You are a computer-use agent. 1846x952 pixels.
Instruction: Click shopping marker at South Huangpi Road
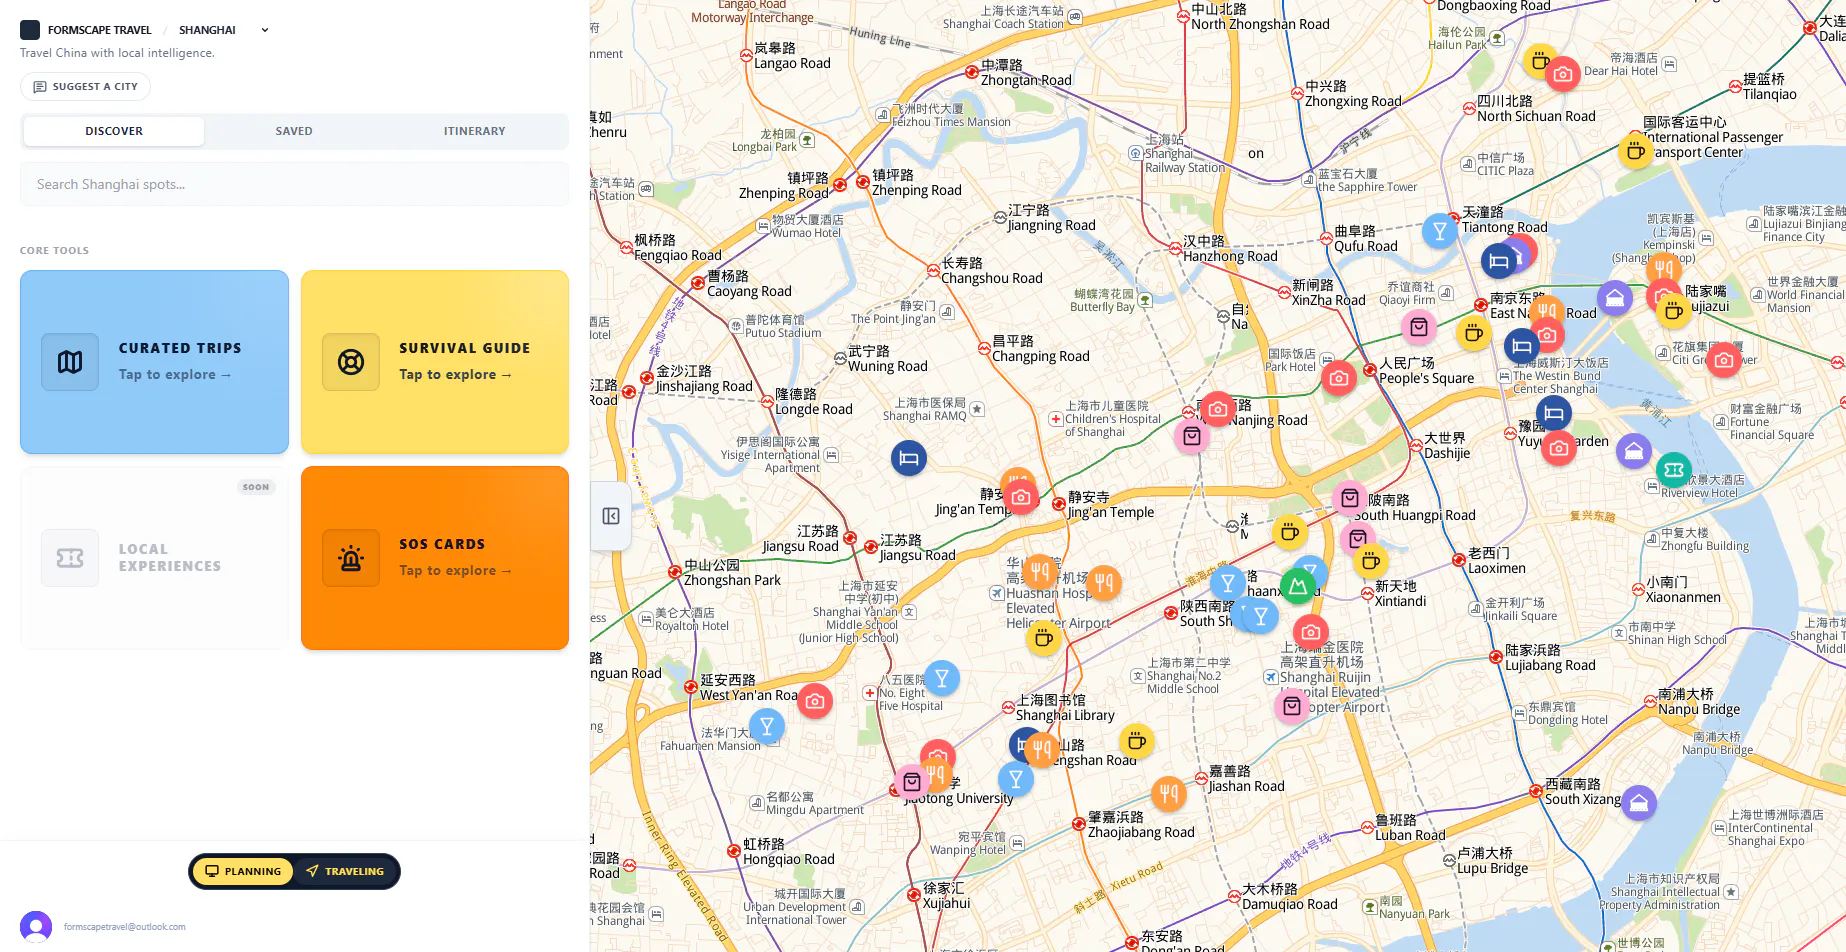(1350, 498)
